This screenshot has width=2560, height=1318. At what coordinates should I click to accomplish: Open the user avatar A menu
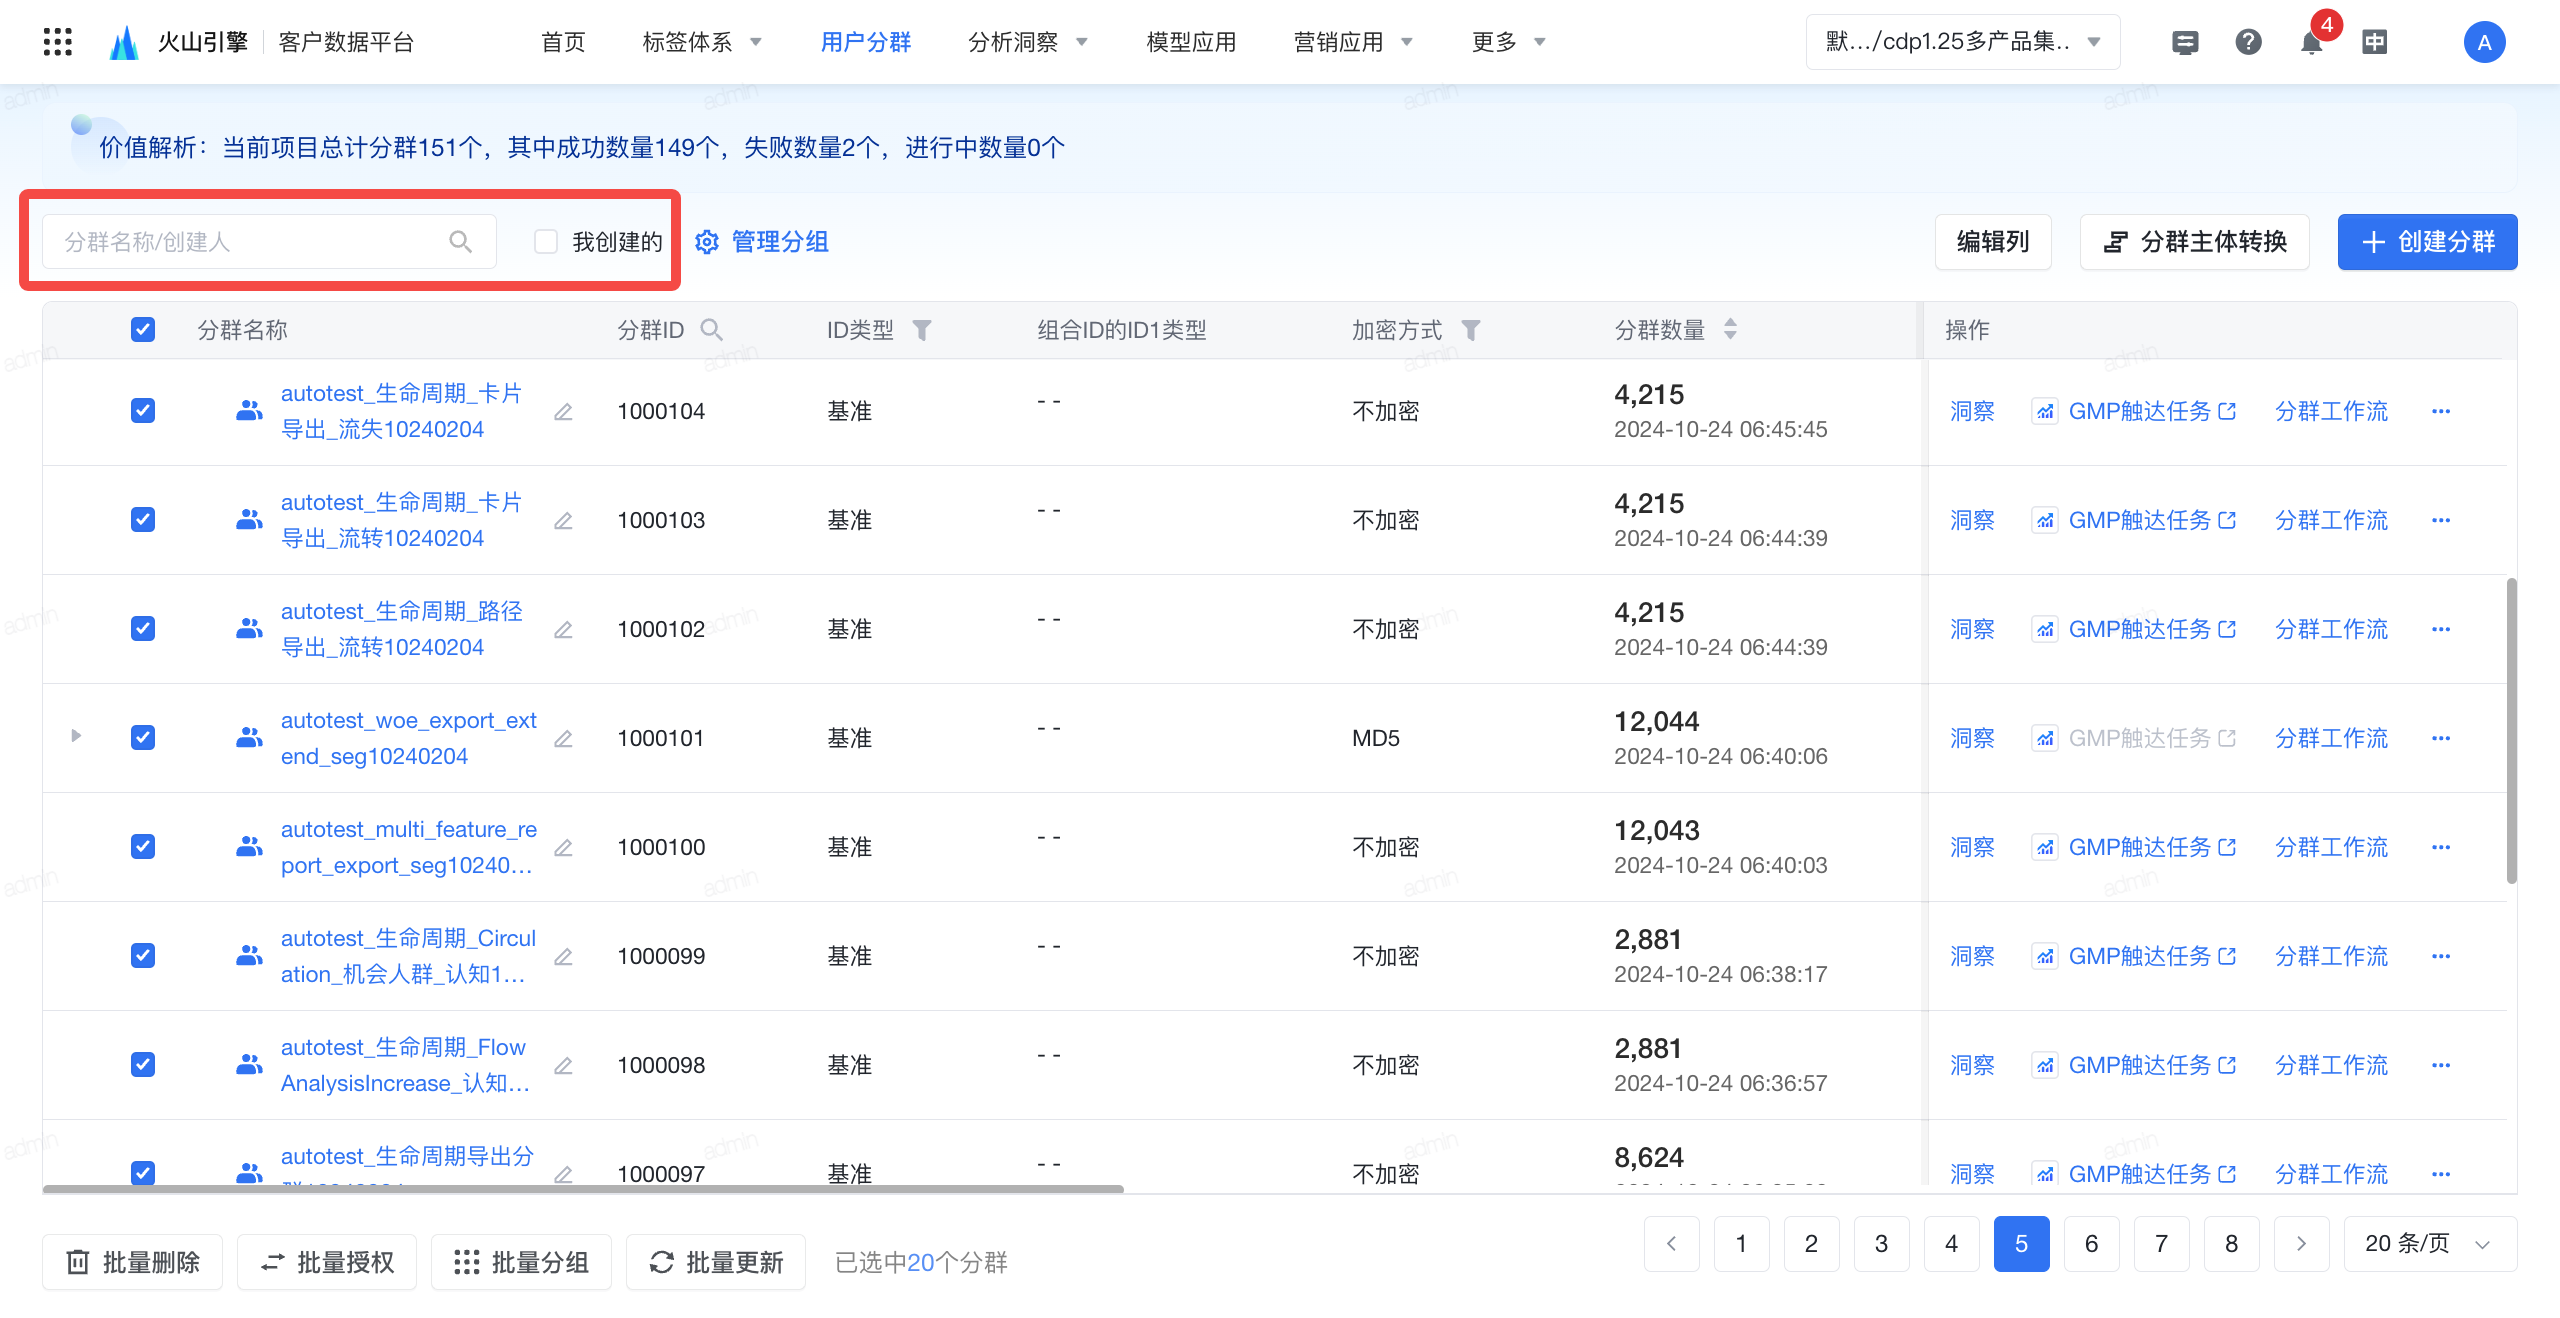tap(2484, 42)
